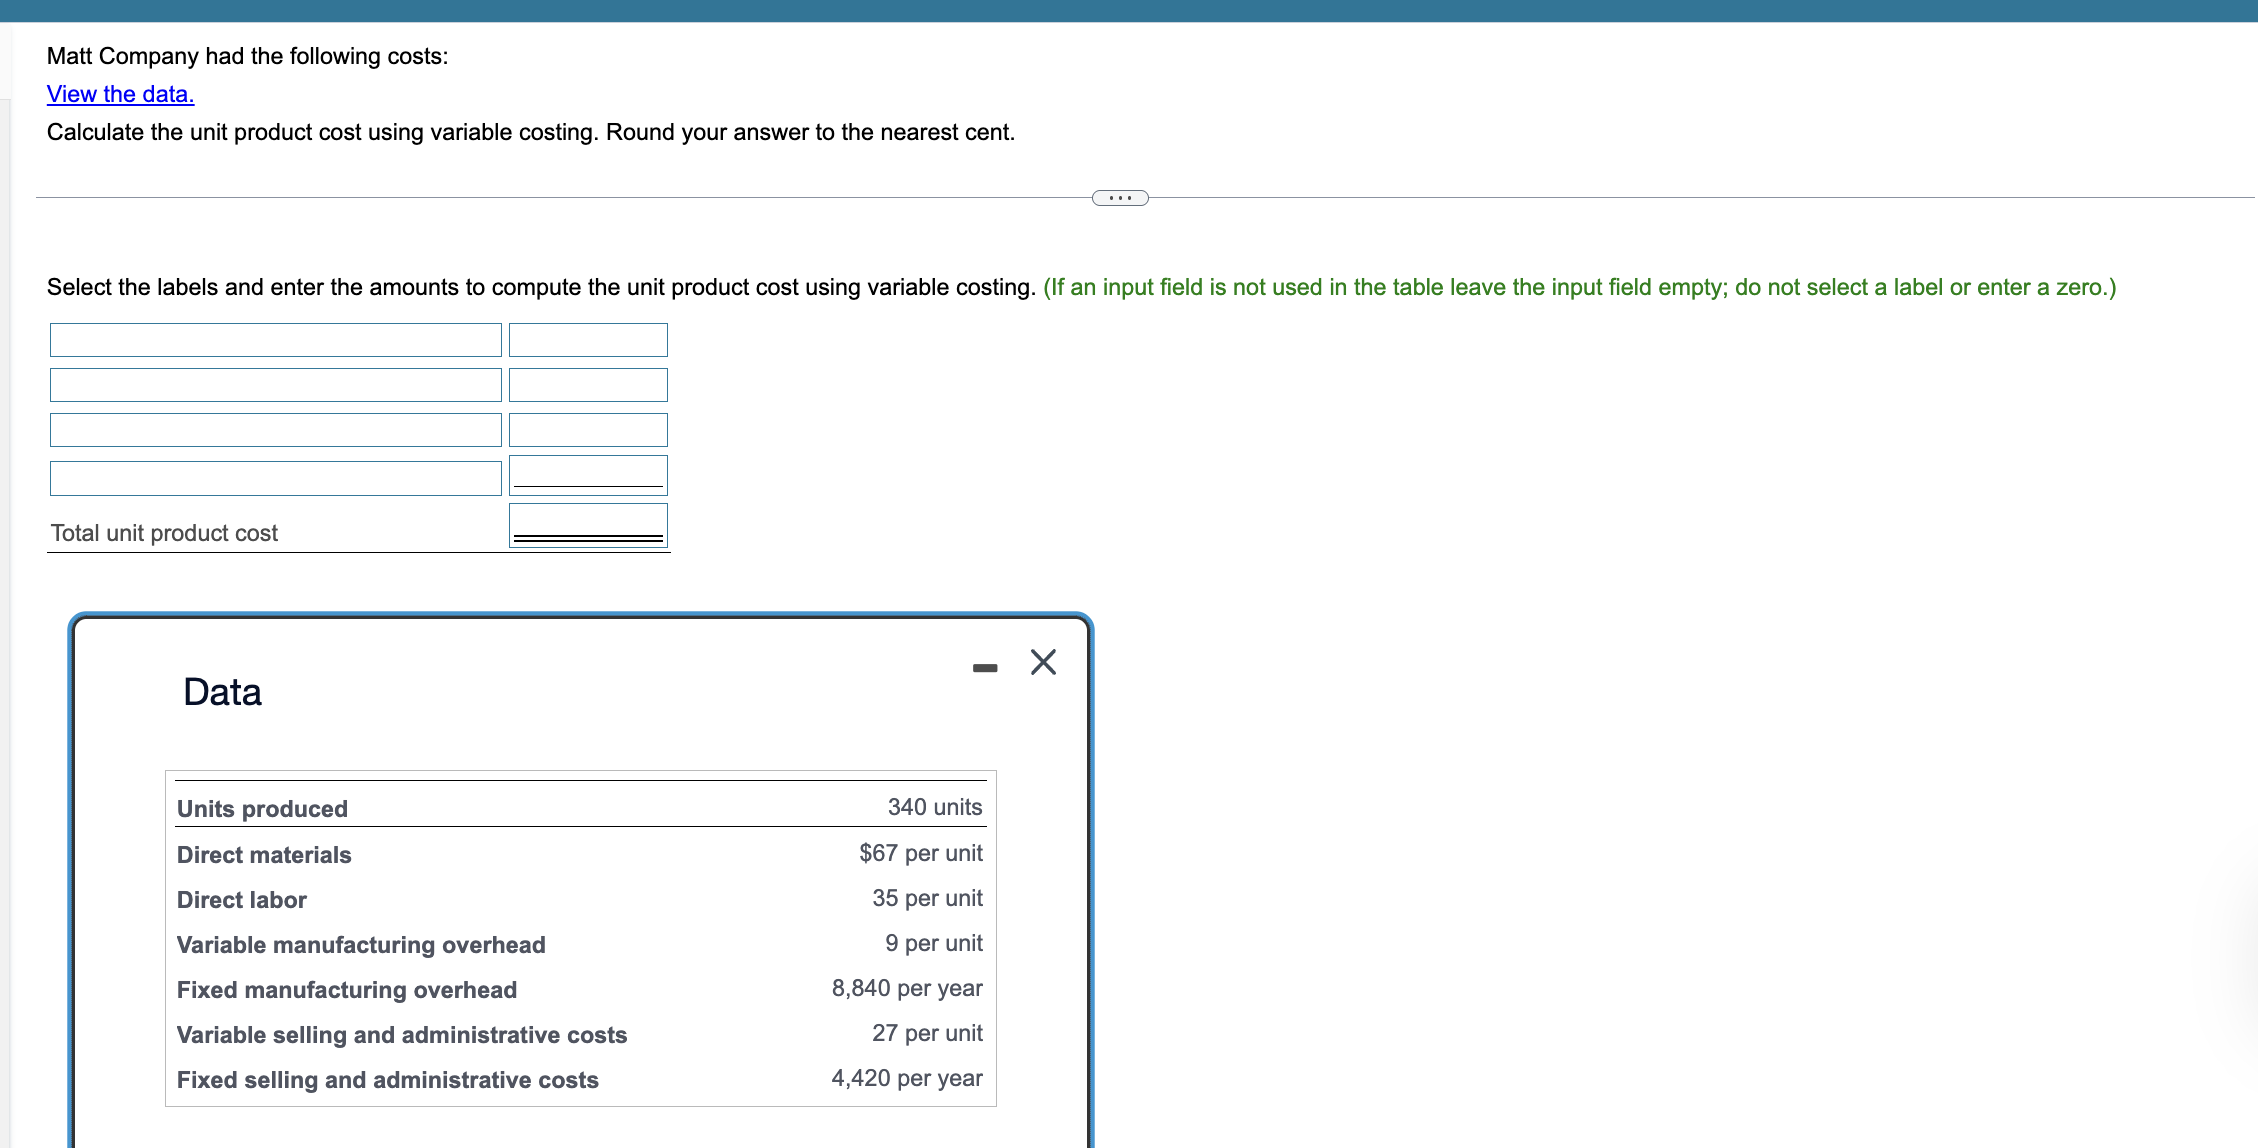Open the View the data link
The image size is (2258, 1148).
click(x=120, y=94)
